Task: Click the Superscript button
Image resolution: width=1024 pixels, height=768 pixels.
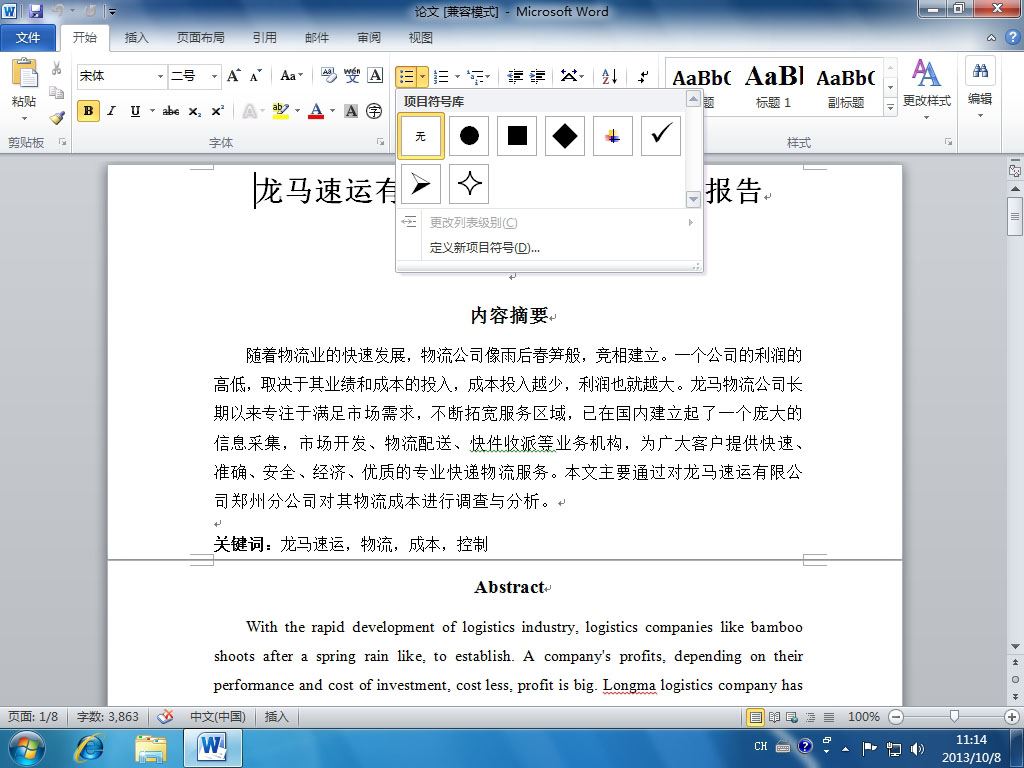Action: pyautogui.click(x=217, y=111)
